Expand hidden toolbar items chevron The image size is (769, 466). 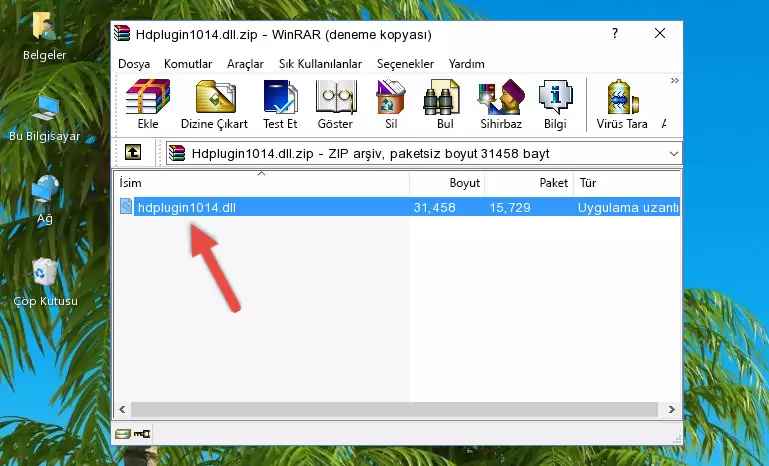point(675,80)
